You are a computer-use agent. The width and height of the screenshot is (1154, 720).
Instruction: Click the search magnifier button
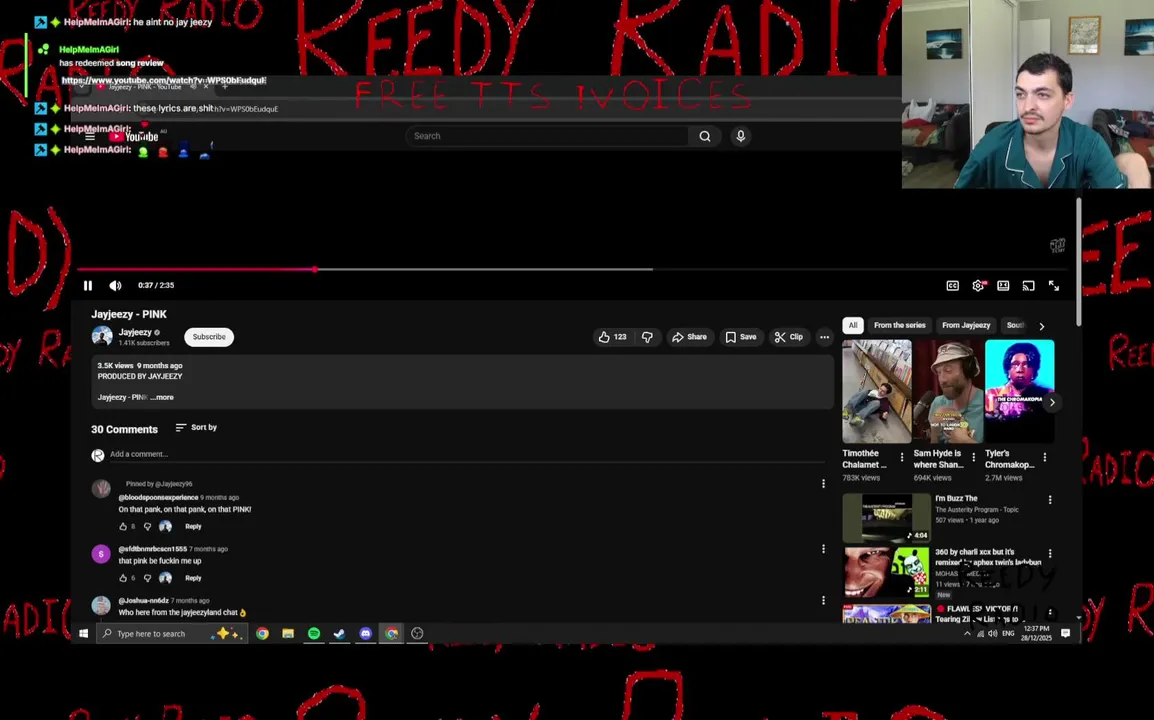tap(705, 136)
